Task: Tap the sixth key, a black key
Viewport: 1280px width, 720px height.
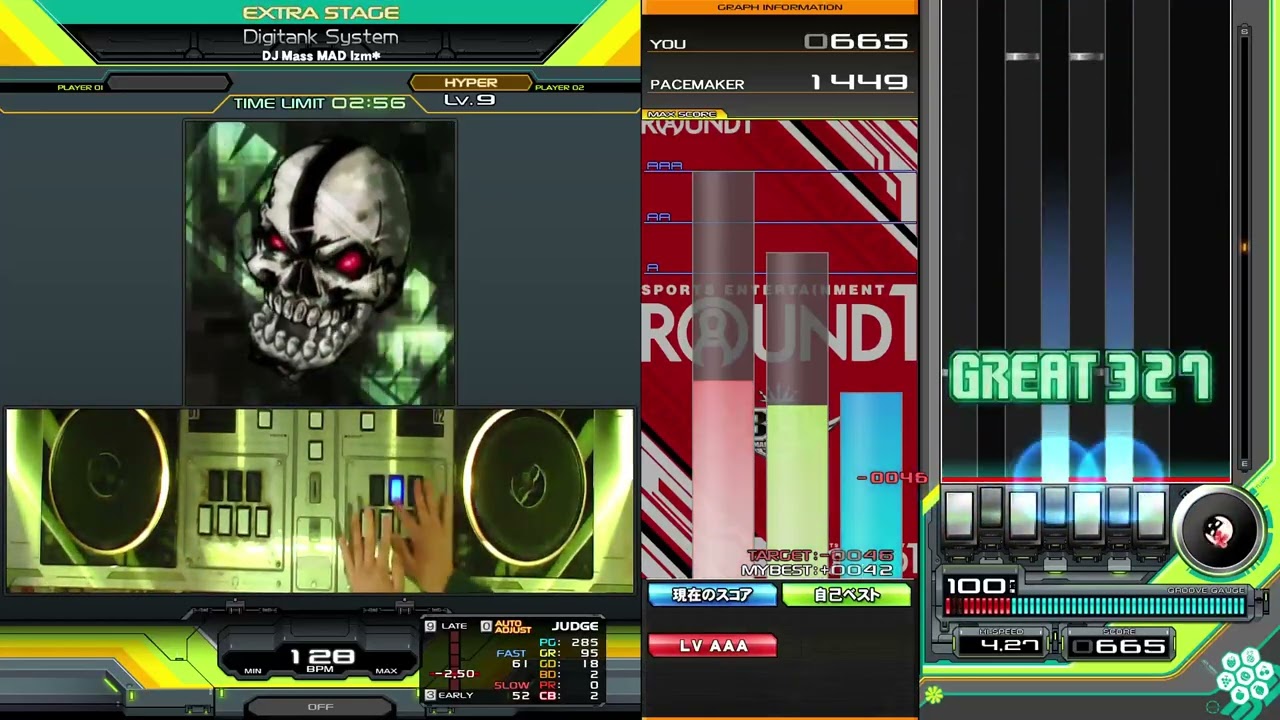Action: pyautogui.click(x=1119, y=510)
